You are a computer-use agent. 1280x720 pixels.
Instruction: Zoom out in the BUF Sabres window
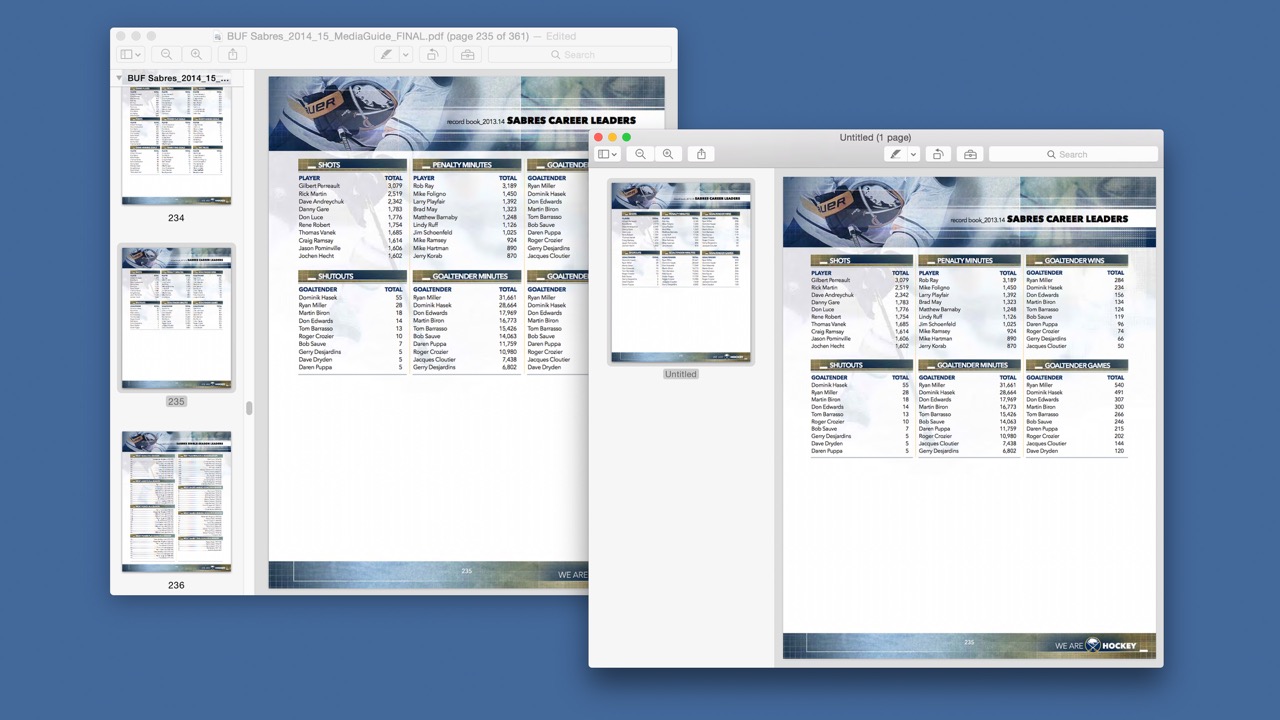pyautogui.click(x=166, y=54)
